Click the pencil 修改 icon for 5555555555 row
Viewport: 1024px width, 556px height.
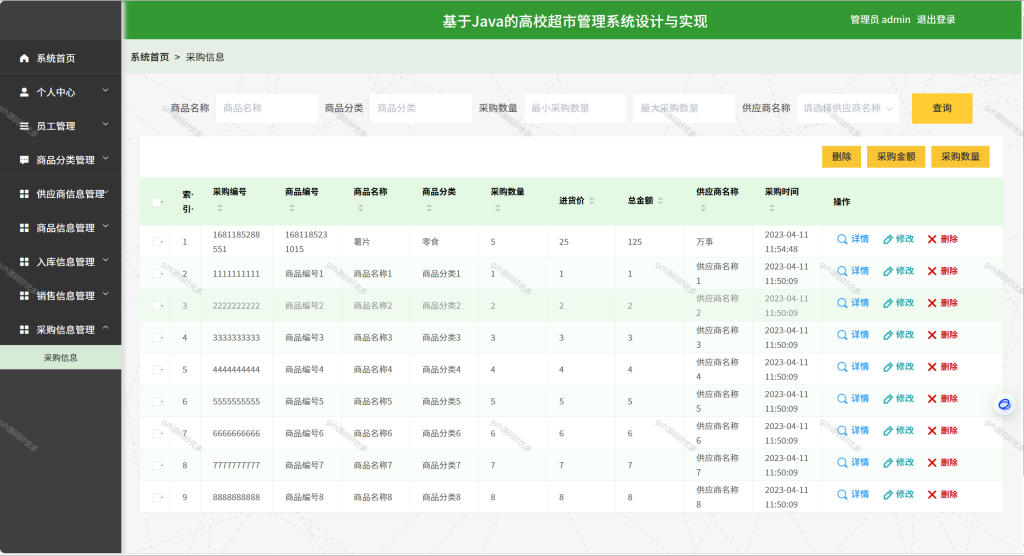coord(888,399)
